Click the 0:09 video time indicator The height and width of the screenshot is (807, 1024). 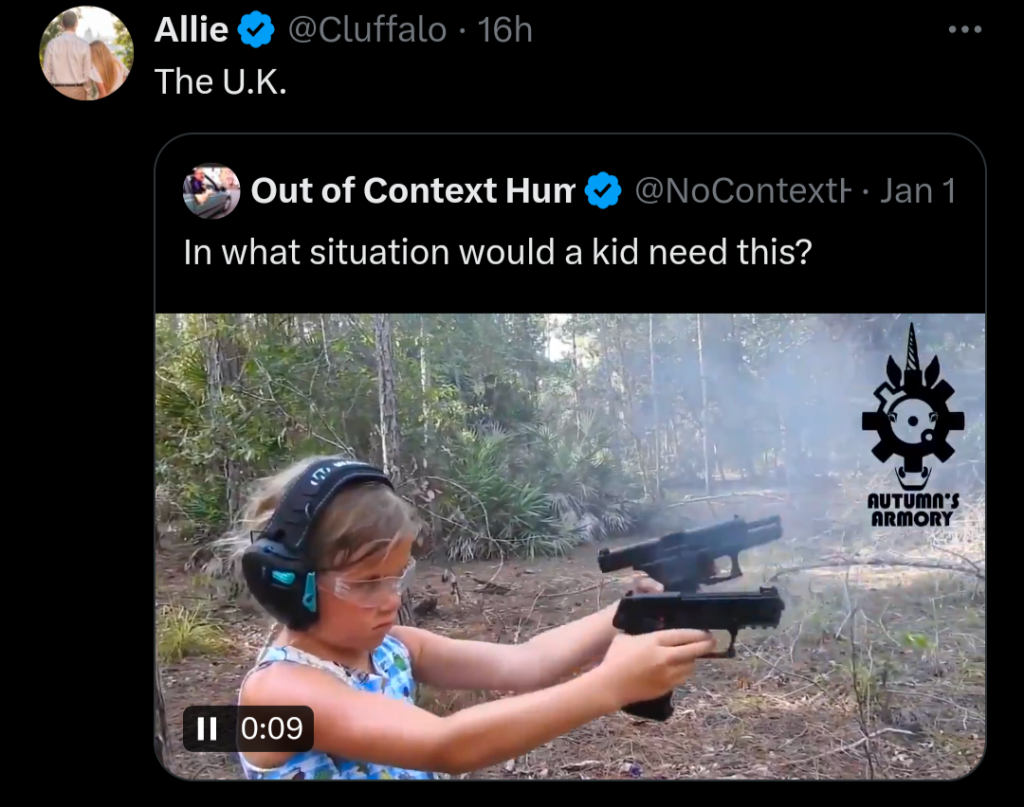pos(272,728)
